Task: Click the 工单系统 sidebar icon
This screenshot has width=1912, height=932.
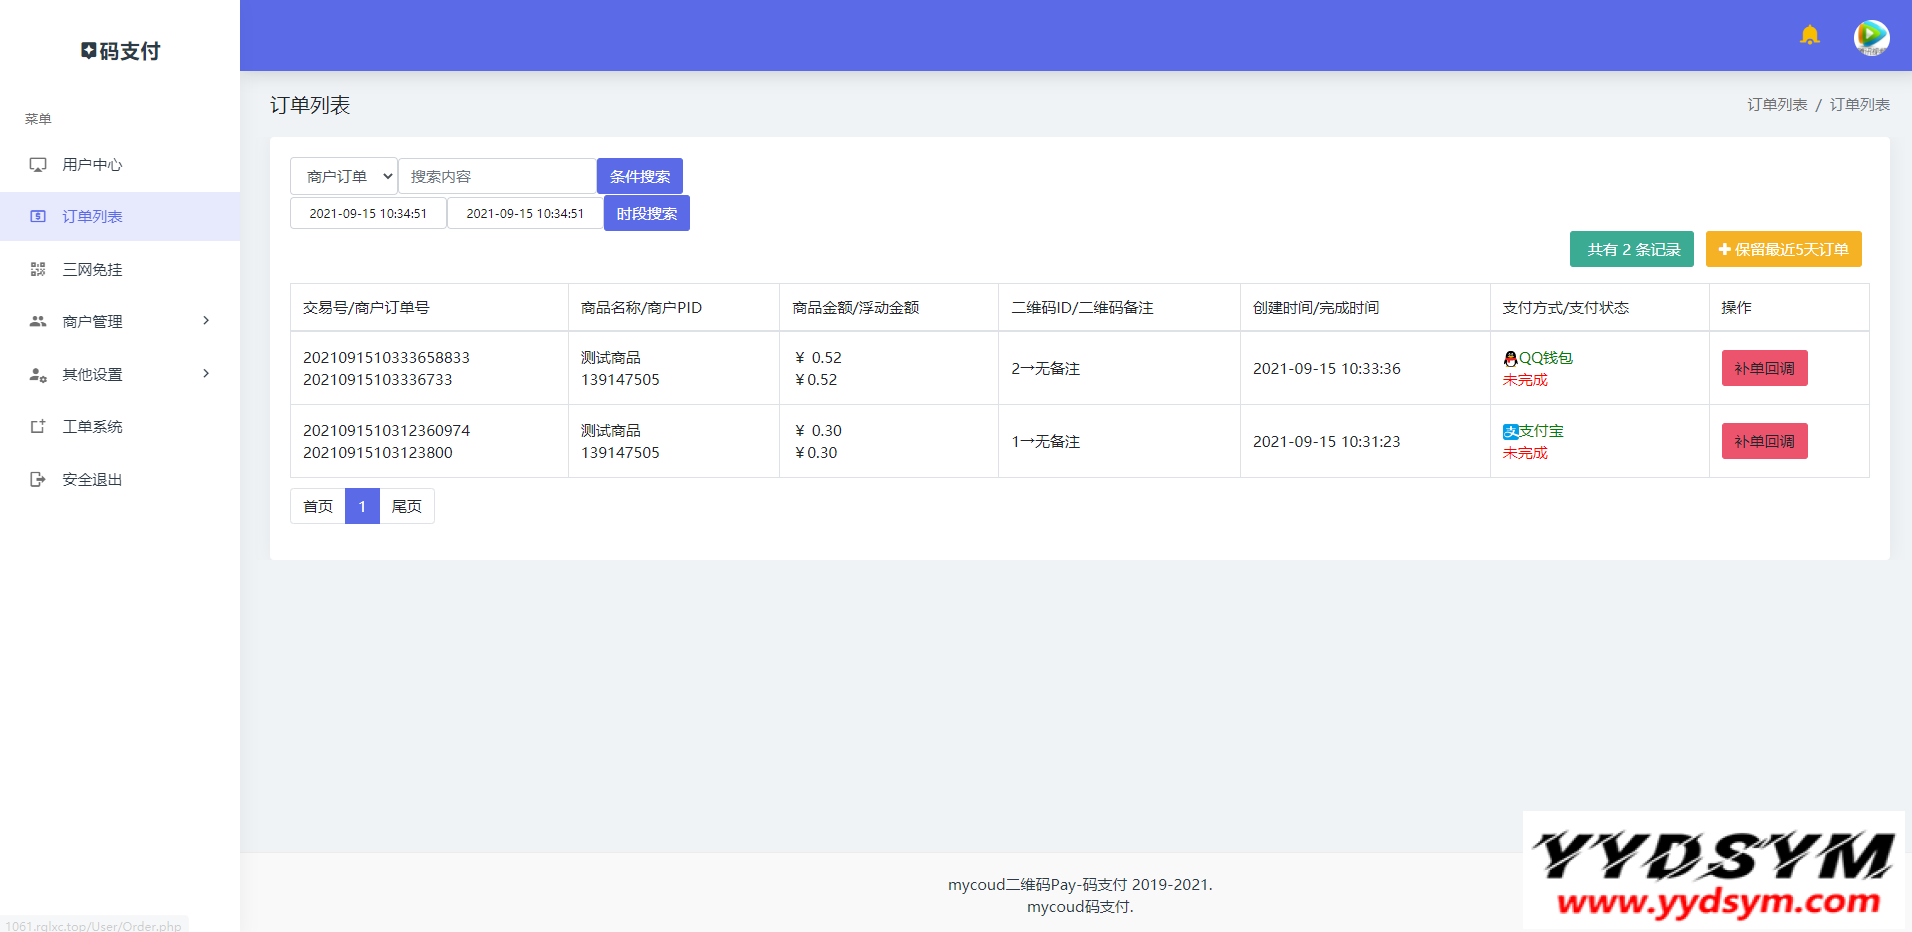Action: click(x=38, y=427)
